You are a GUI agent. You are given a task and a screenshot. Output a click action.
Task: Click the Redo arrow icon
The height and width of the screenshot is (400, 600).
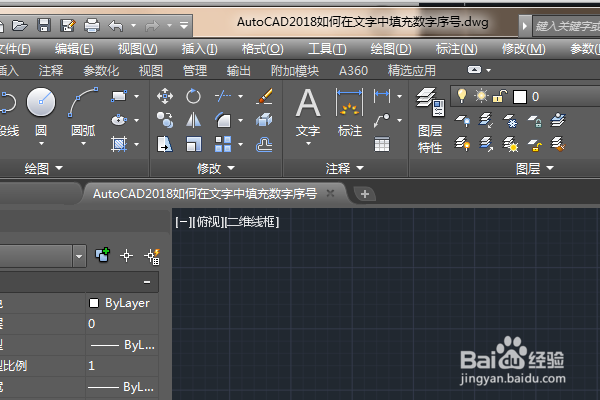[152, 26]
